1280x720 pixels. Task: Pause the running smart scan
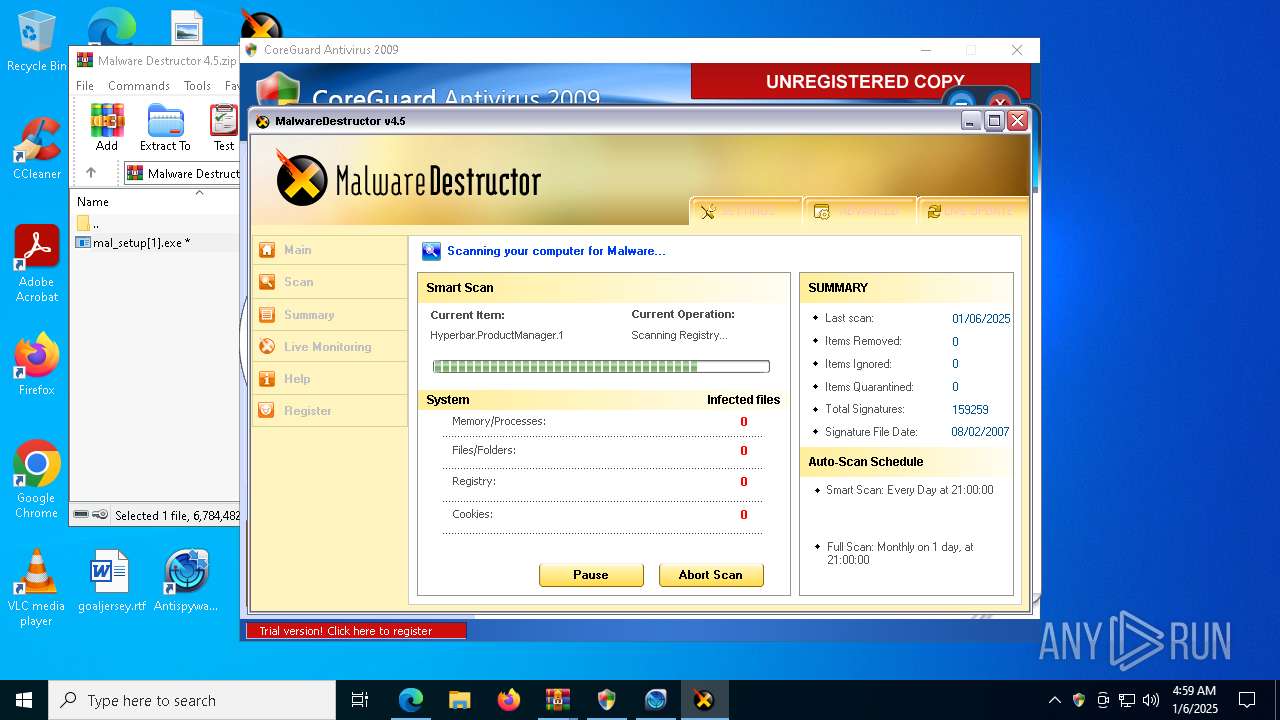click(591, 575)
